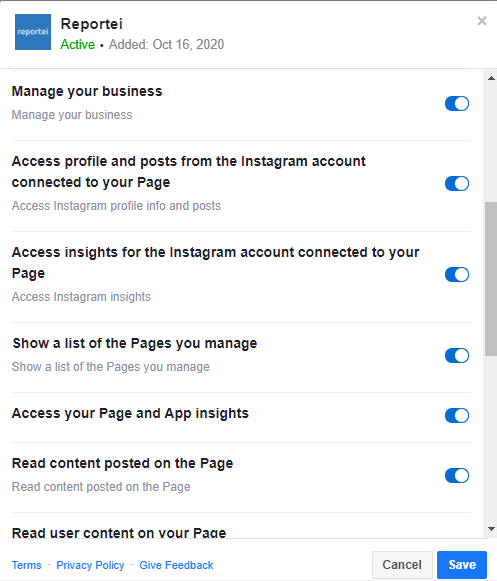Click the Reportei app title
This screenshot has width=497, height=581.
[x=92, y=24]
